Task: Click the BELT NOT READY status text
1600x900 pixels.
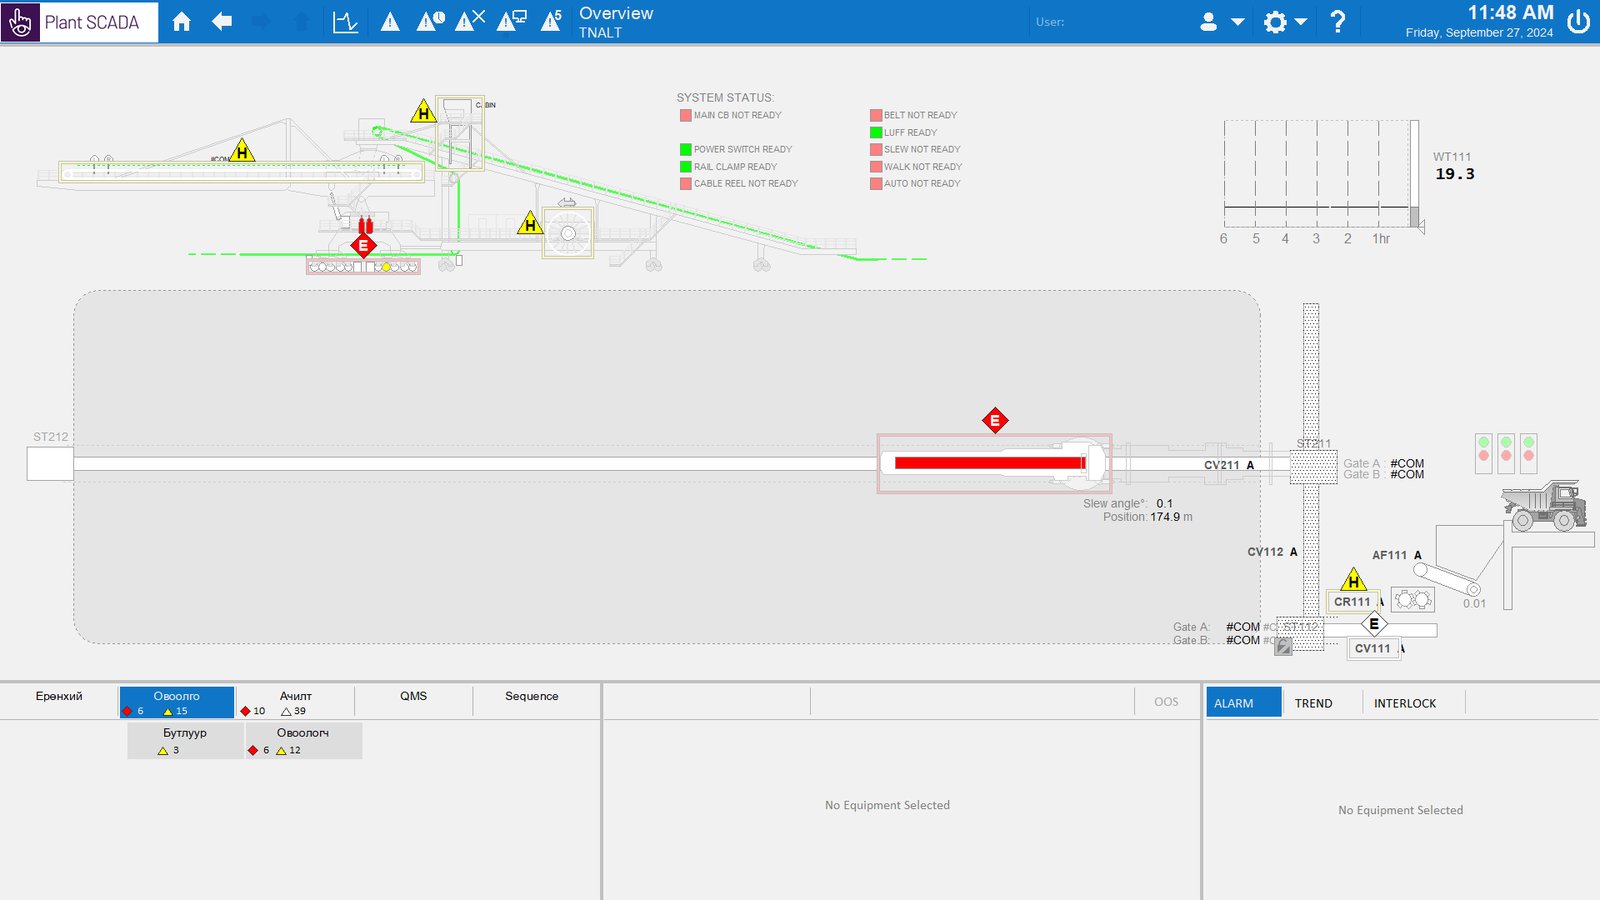Action: [920, 115]
